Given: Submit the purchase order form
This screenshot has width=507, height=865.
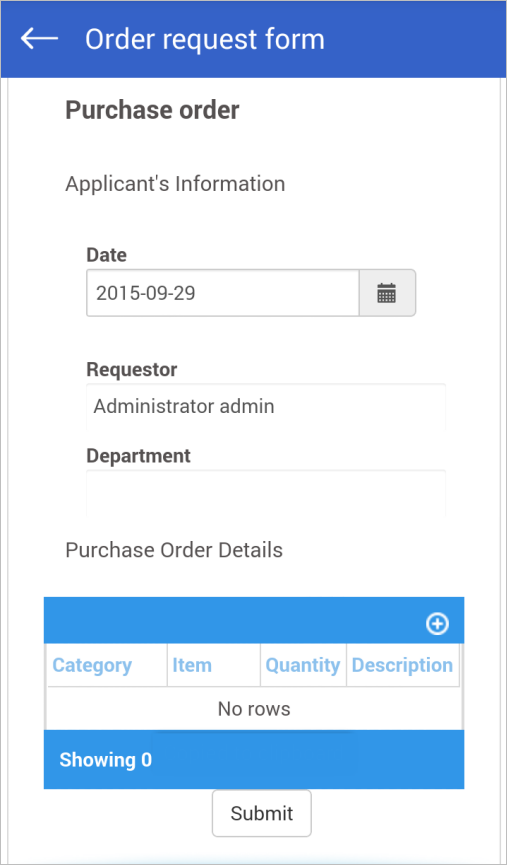Looking at the screenshot, I should pyautogui.click(x=261, y=813).
